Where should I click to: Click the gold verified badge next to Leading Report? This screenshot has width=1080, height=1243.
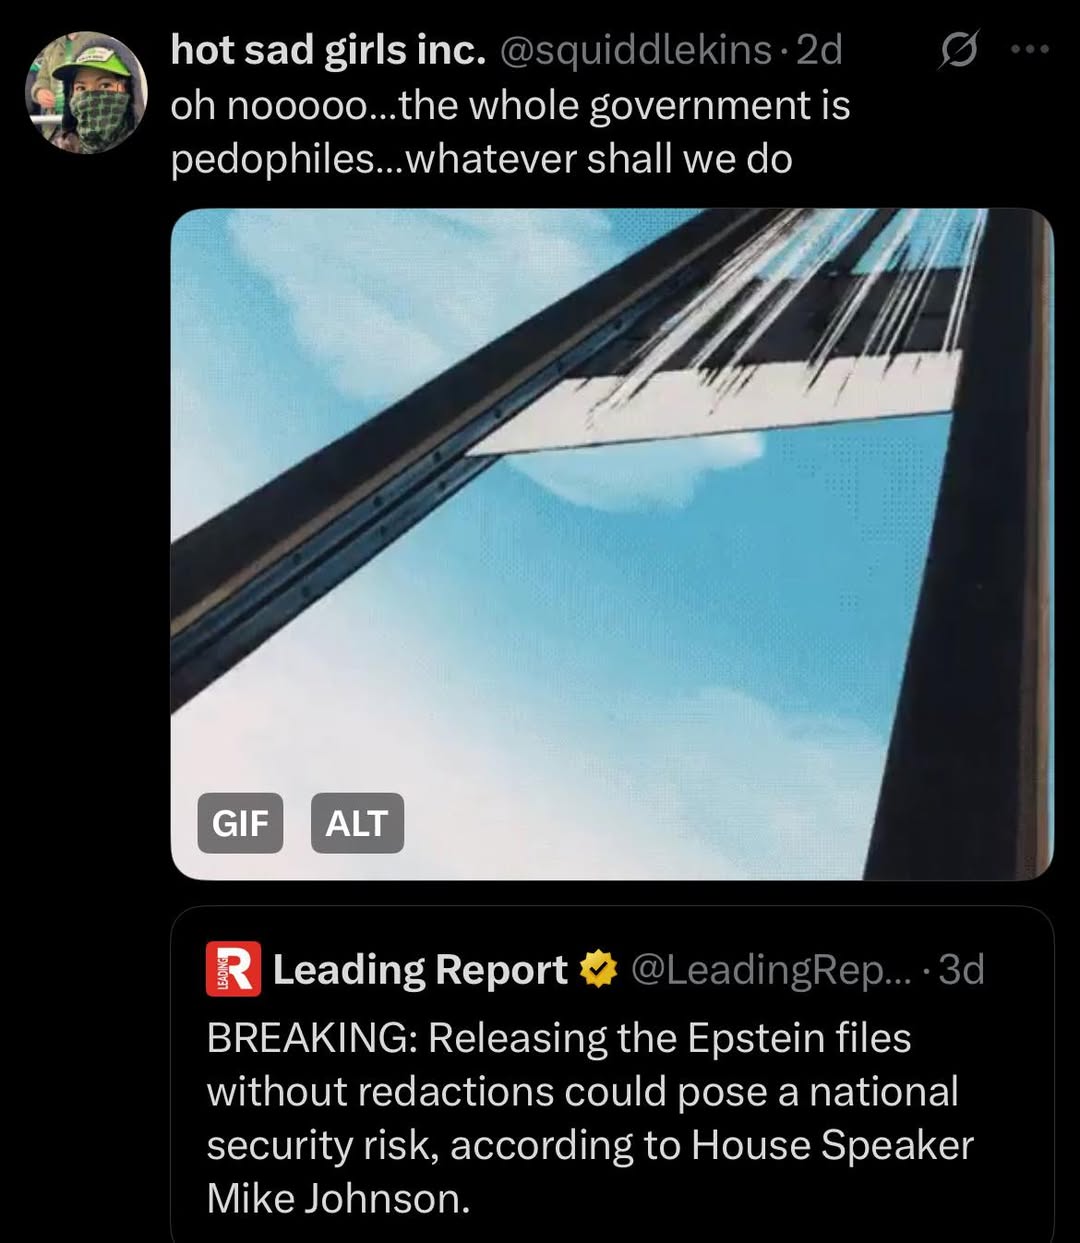[598, 970]
